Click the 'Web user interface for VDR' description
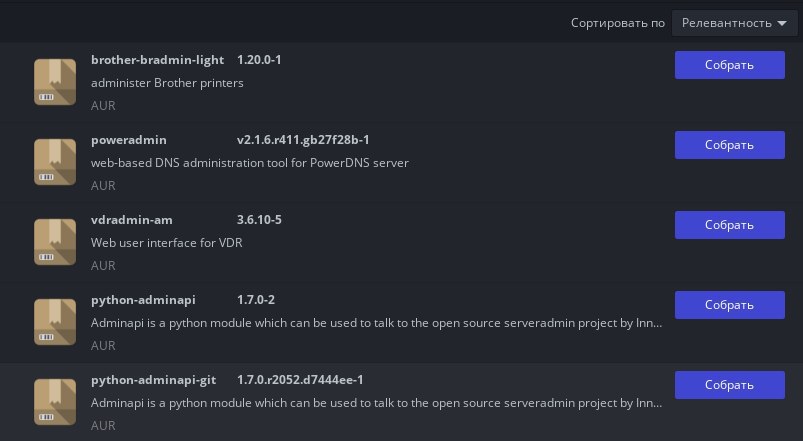 coord(166,243)
